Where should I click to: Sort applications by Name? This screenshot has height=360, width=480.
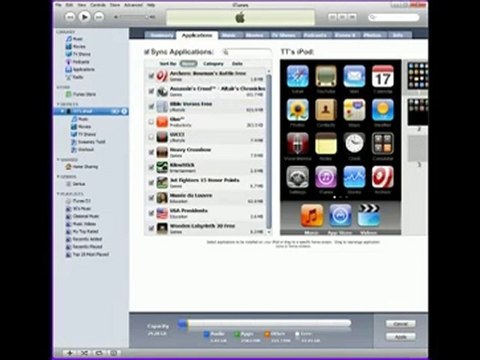pos(188,64)
